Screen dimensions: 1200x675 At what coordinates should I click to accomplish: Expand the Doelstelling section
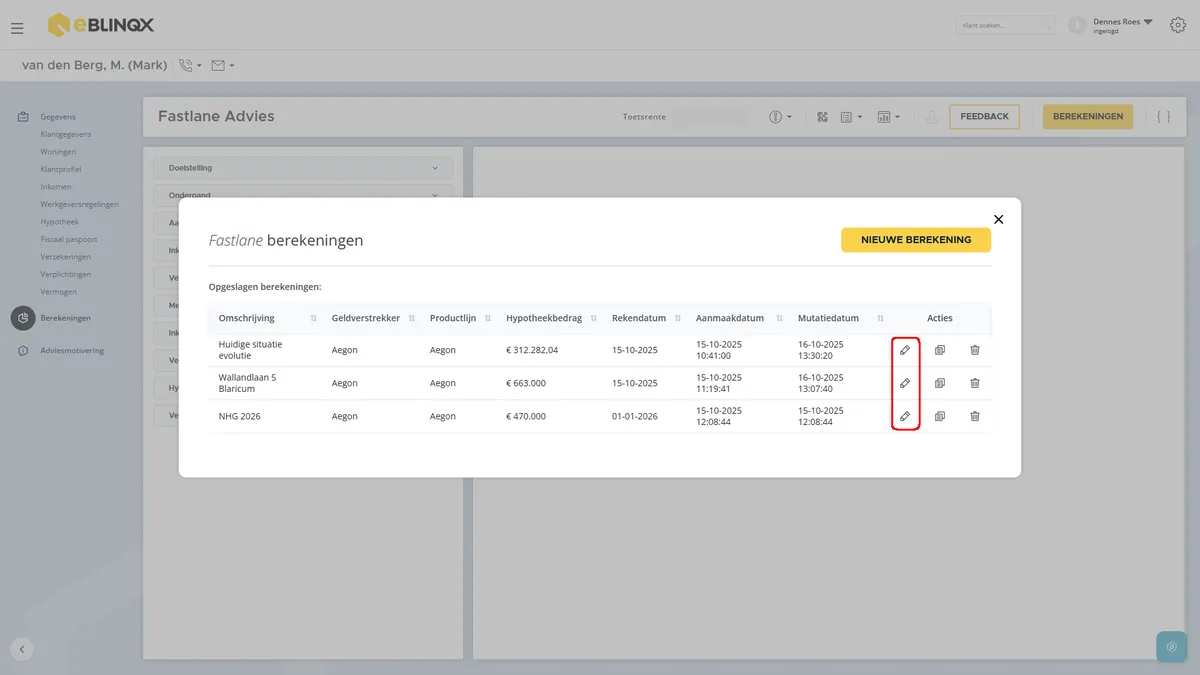coord(304,168)
